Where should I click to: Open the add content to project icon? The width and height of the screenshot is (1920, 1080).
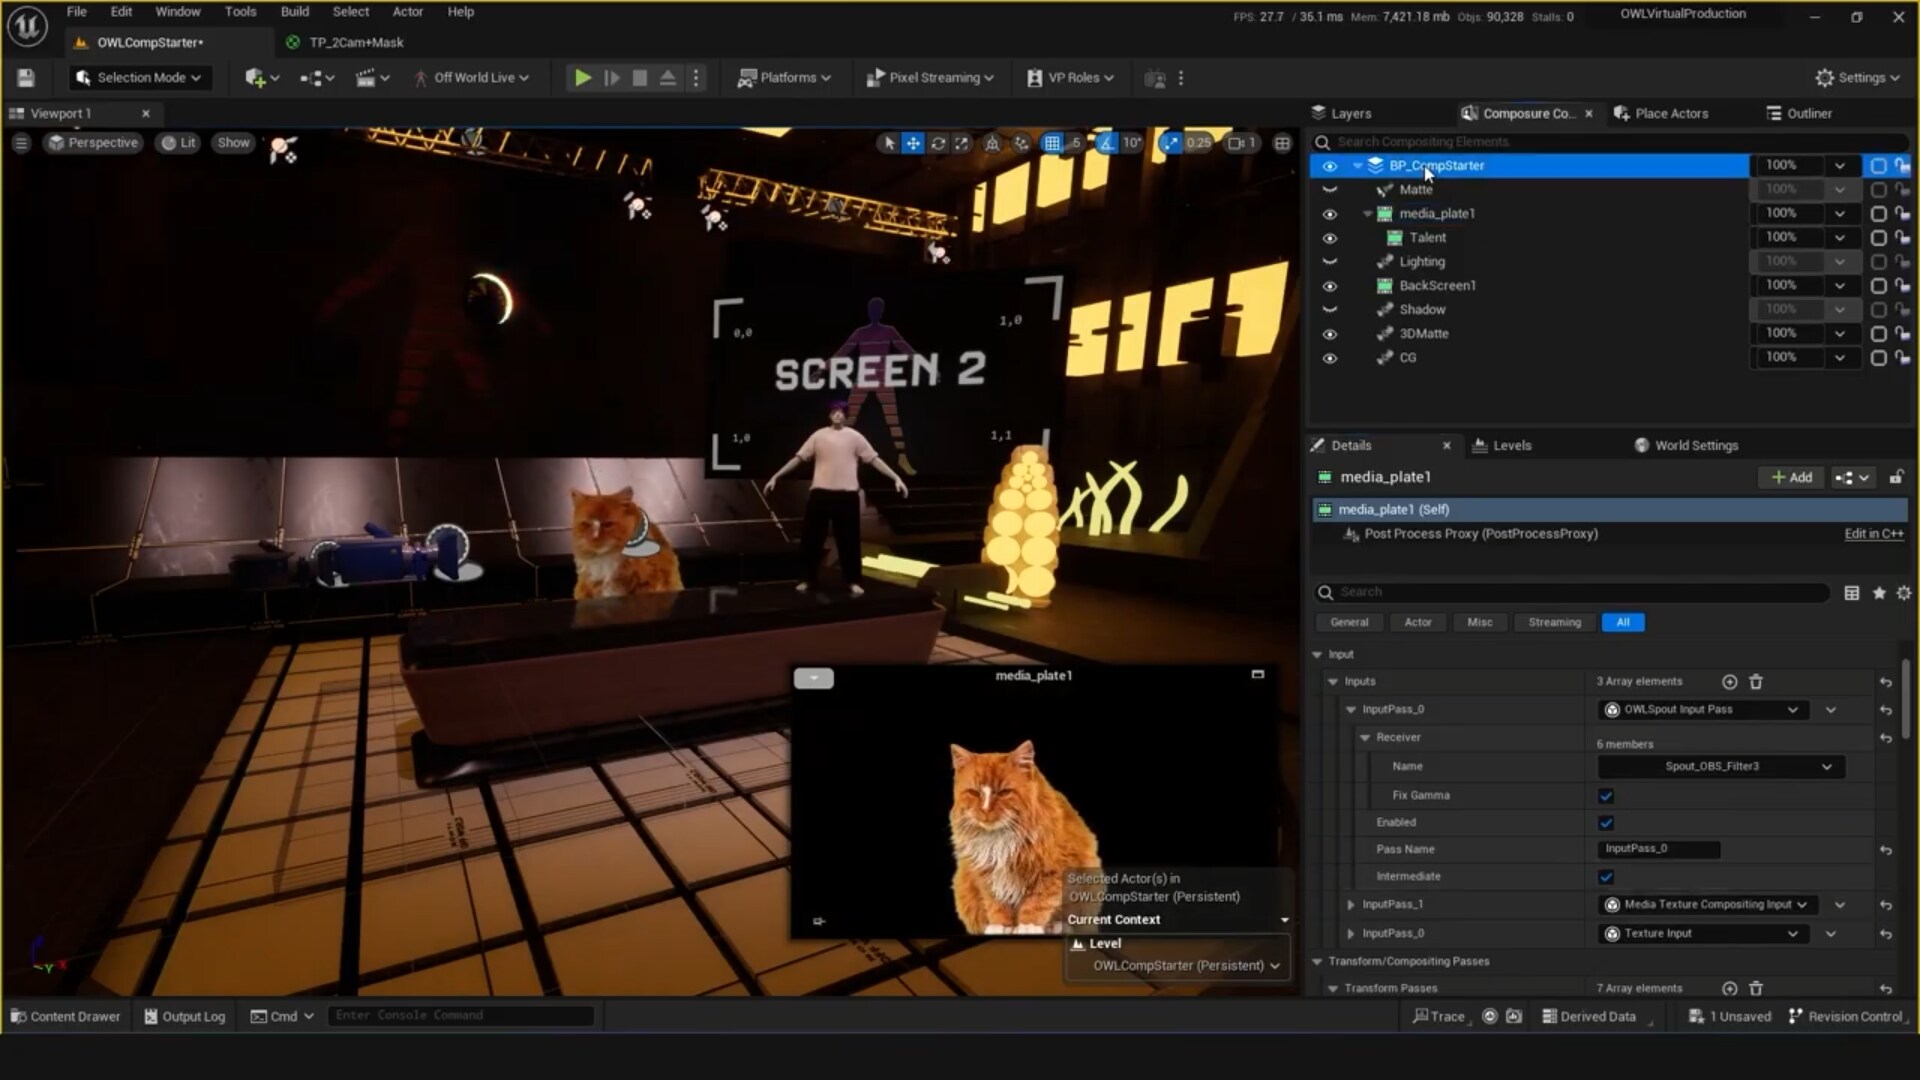click(261, 78)
